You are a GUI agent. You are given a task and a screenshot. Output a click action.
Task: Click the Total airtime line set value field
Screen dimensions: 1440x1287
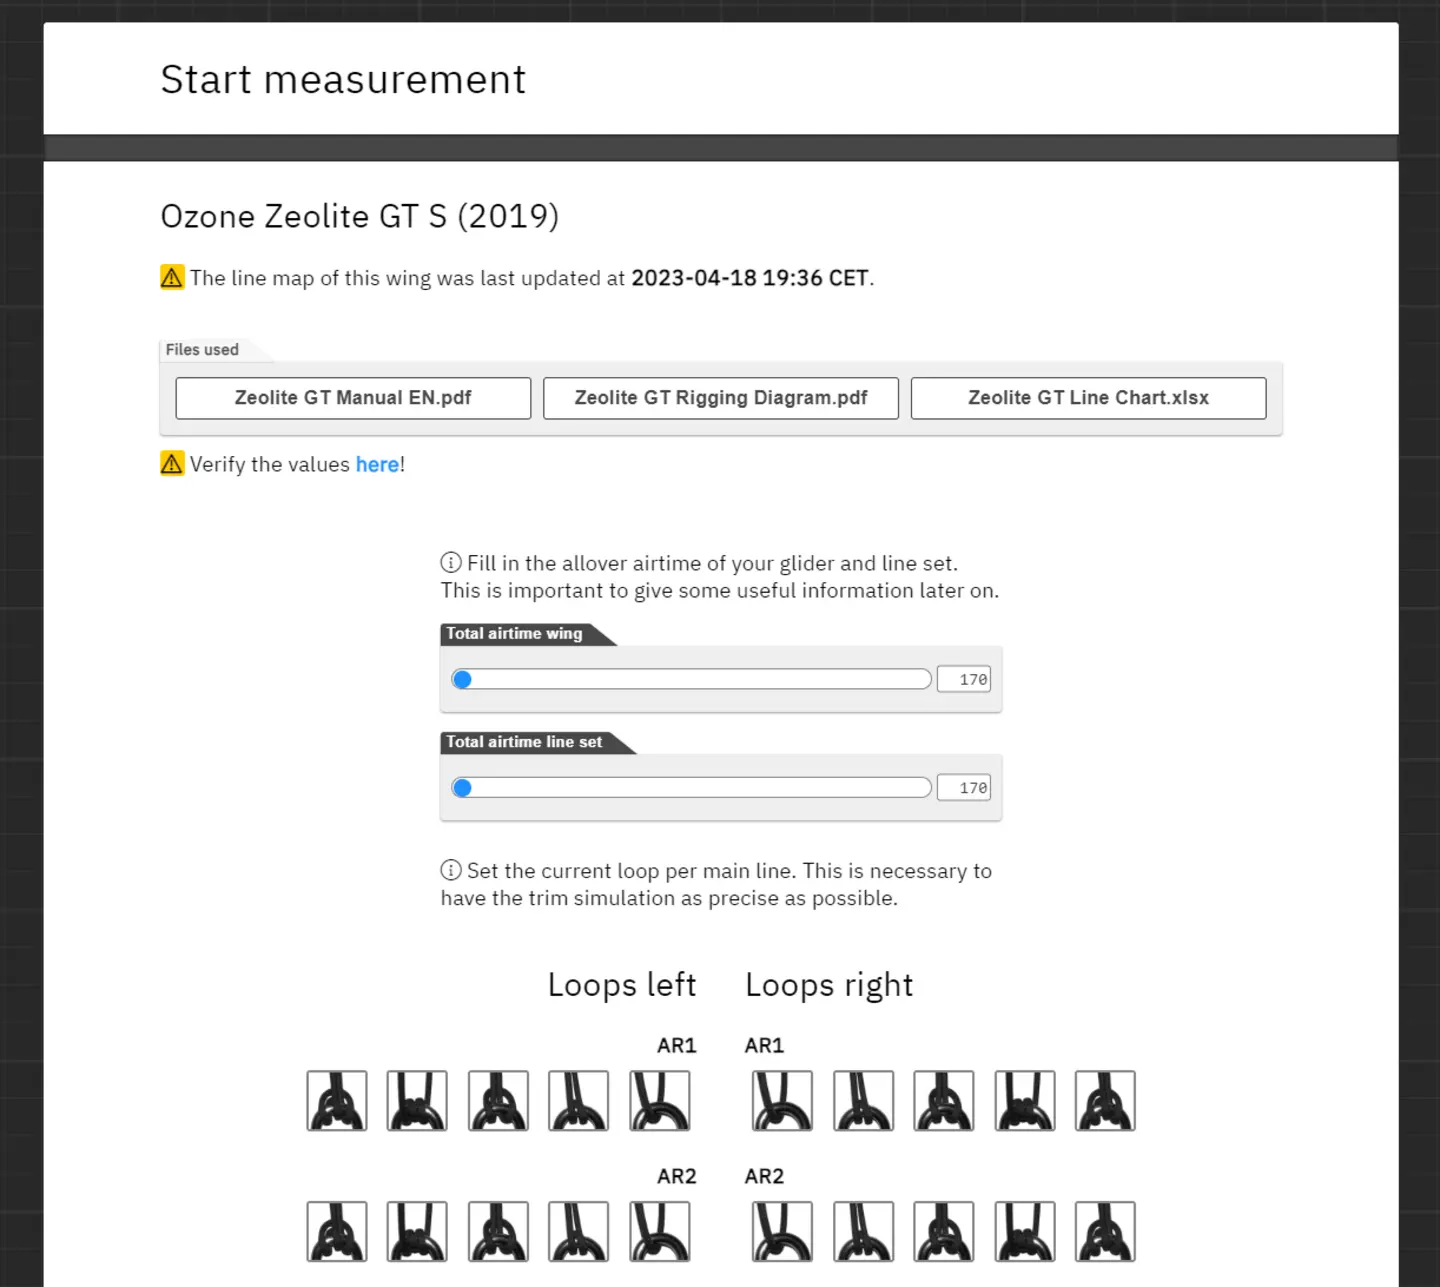962,787
